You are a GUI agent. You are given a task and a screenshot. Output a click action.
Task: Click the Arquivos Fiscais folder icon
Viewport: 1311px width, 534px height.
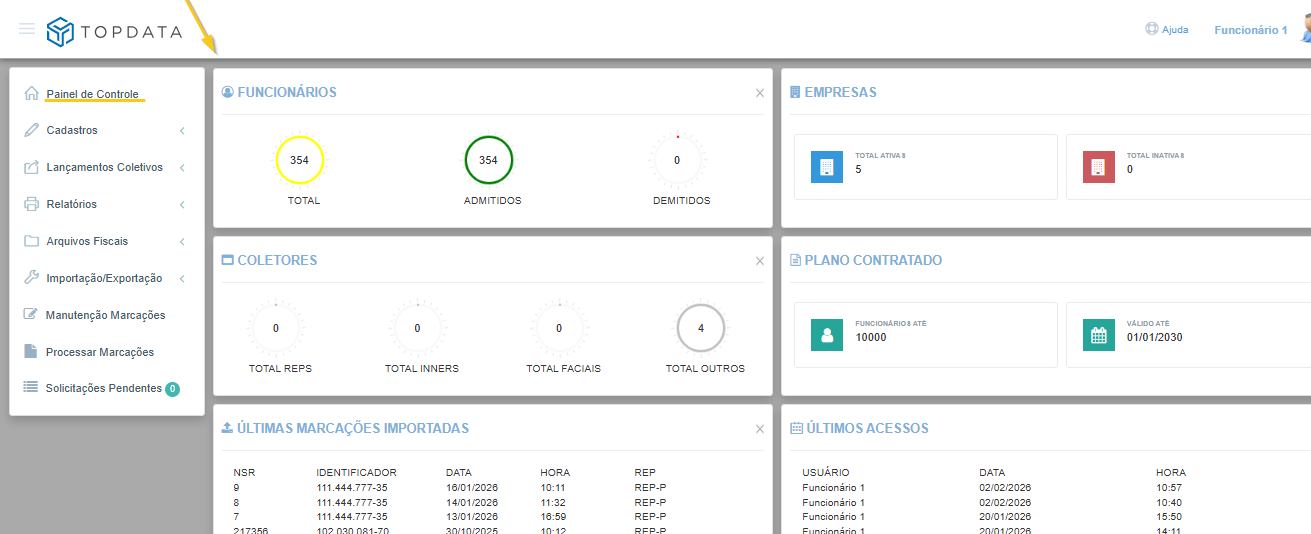point(31,241)
